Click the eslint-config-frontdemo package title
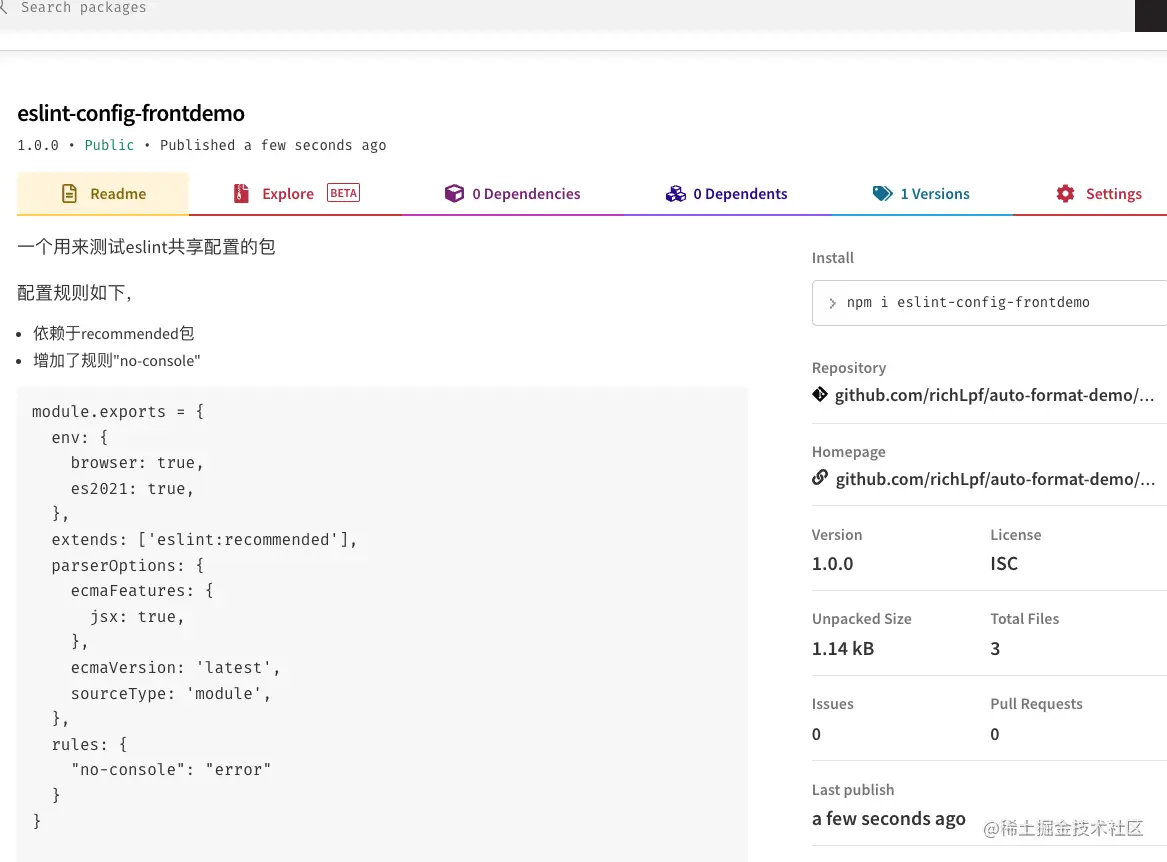This screenshot has width=1167, height=862. coord(131,113)
